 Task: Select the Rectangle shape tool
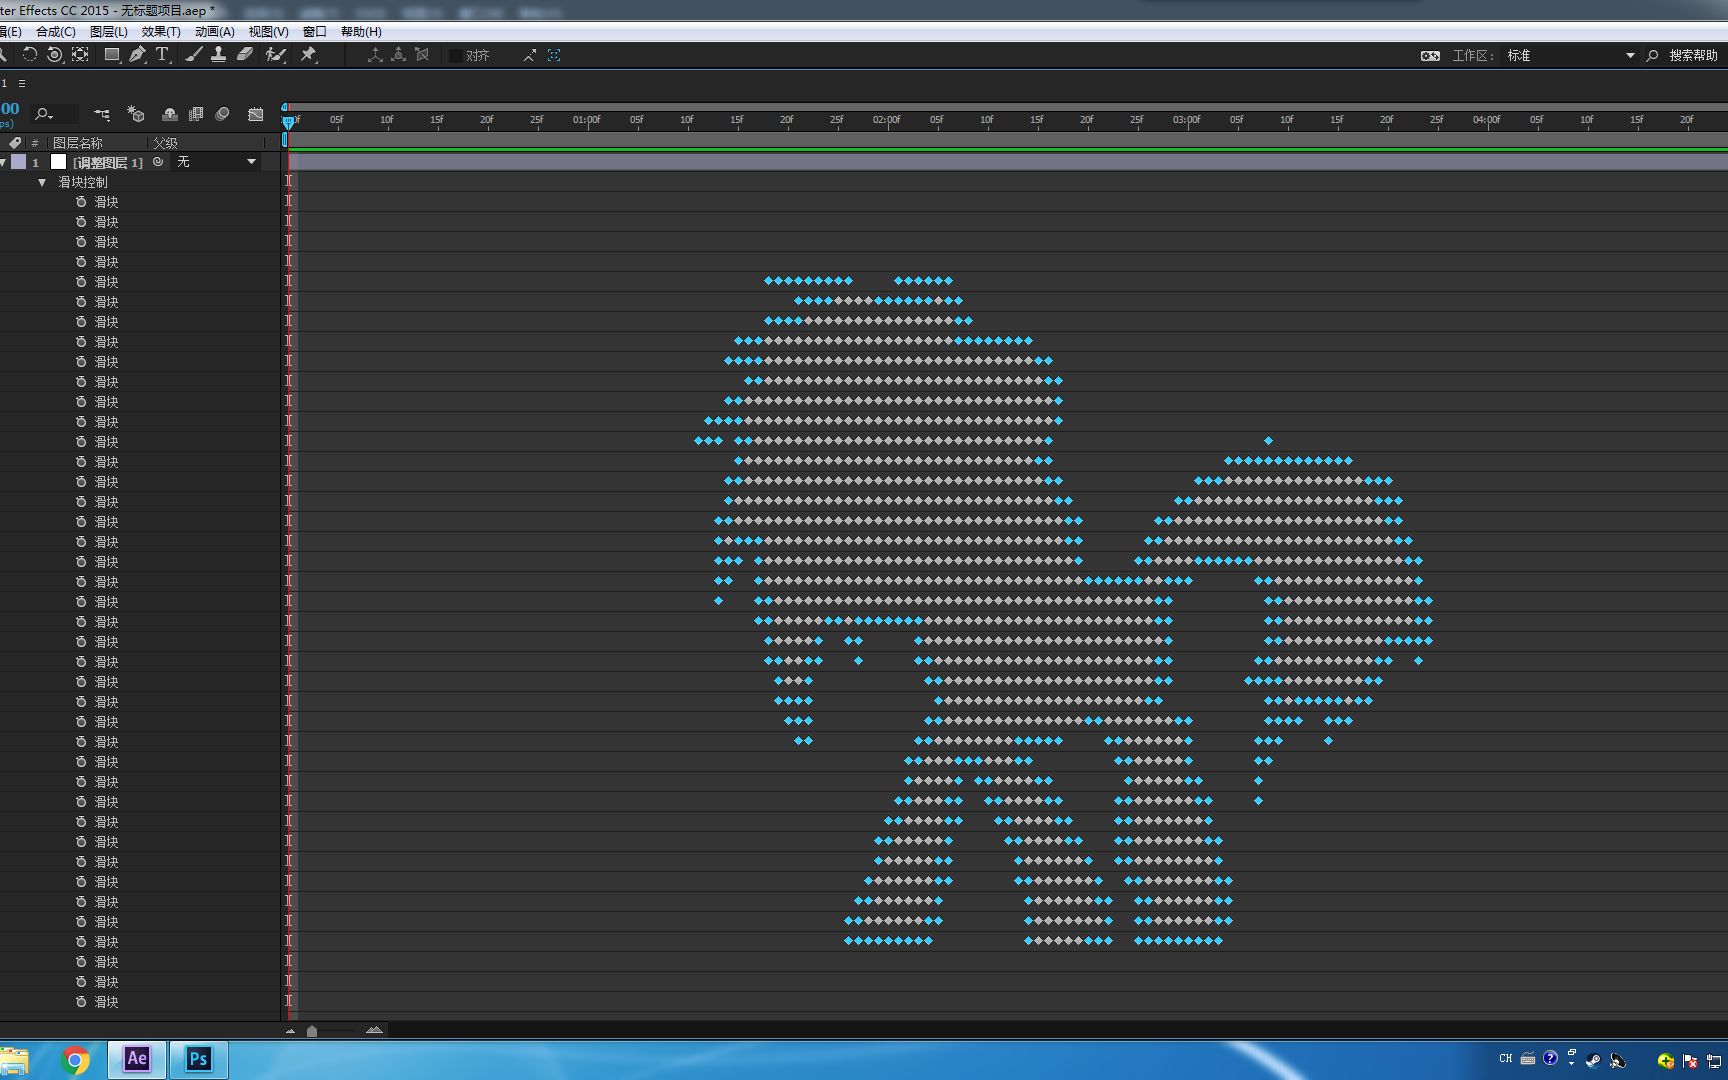pos(112,55)
